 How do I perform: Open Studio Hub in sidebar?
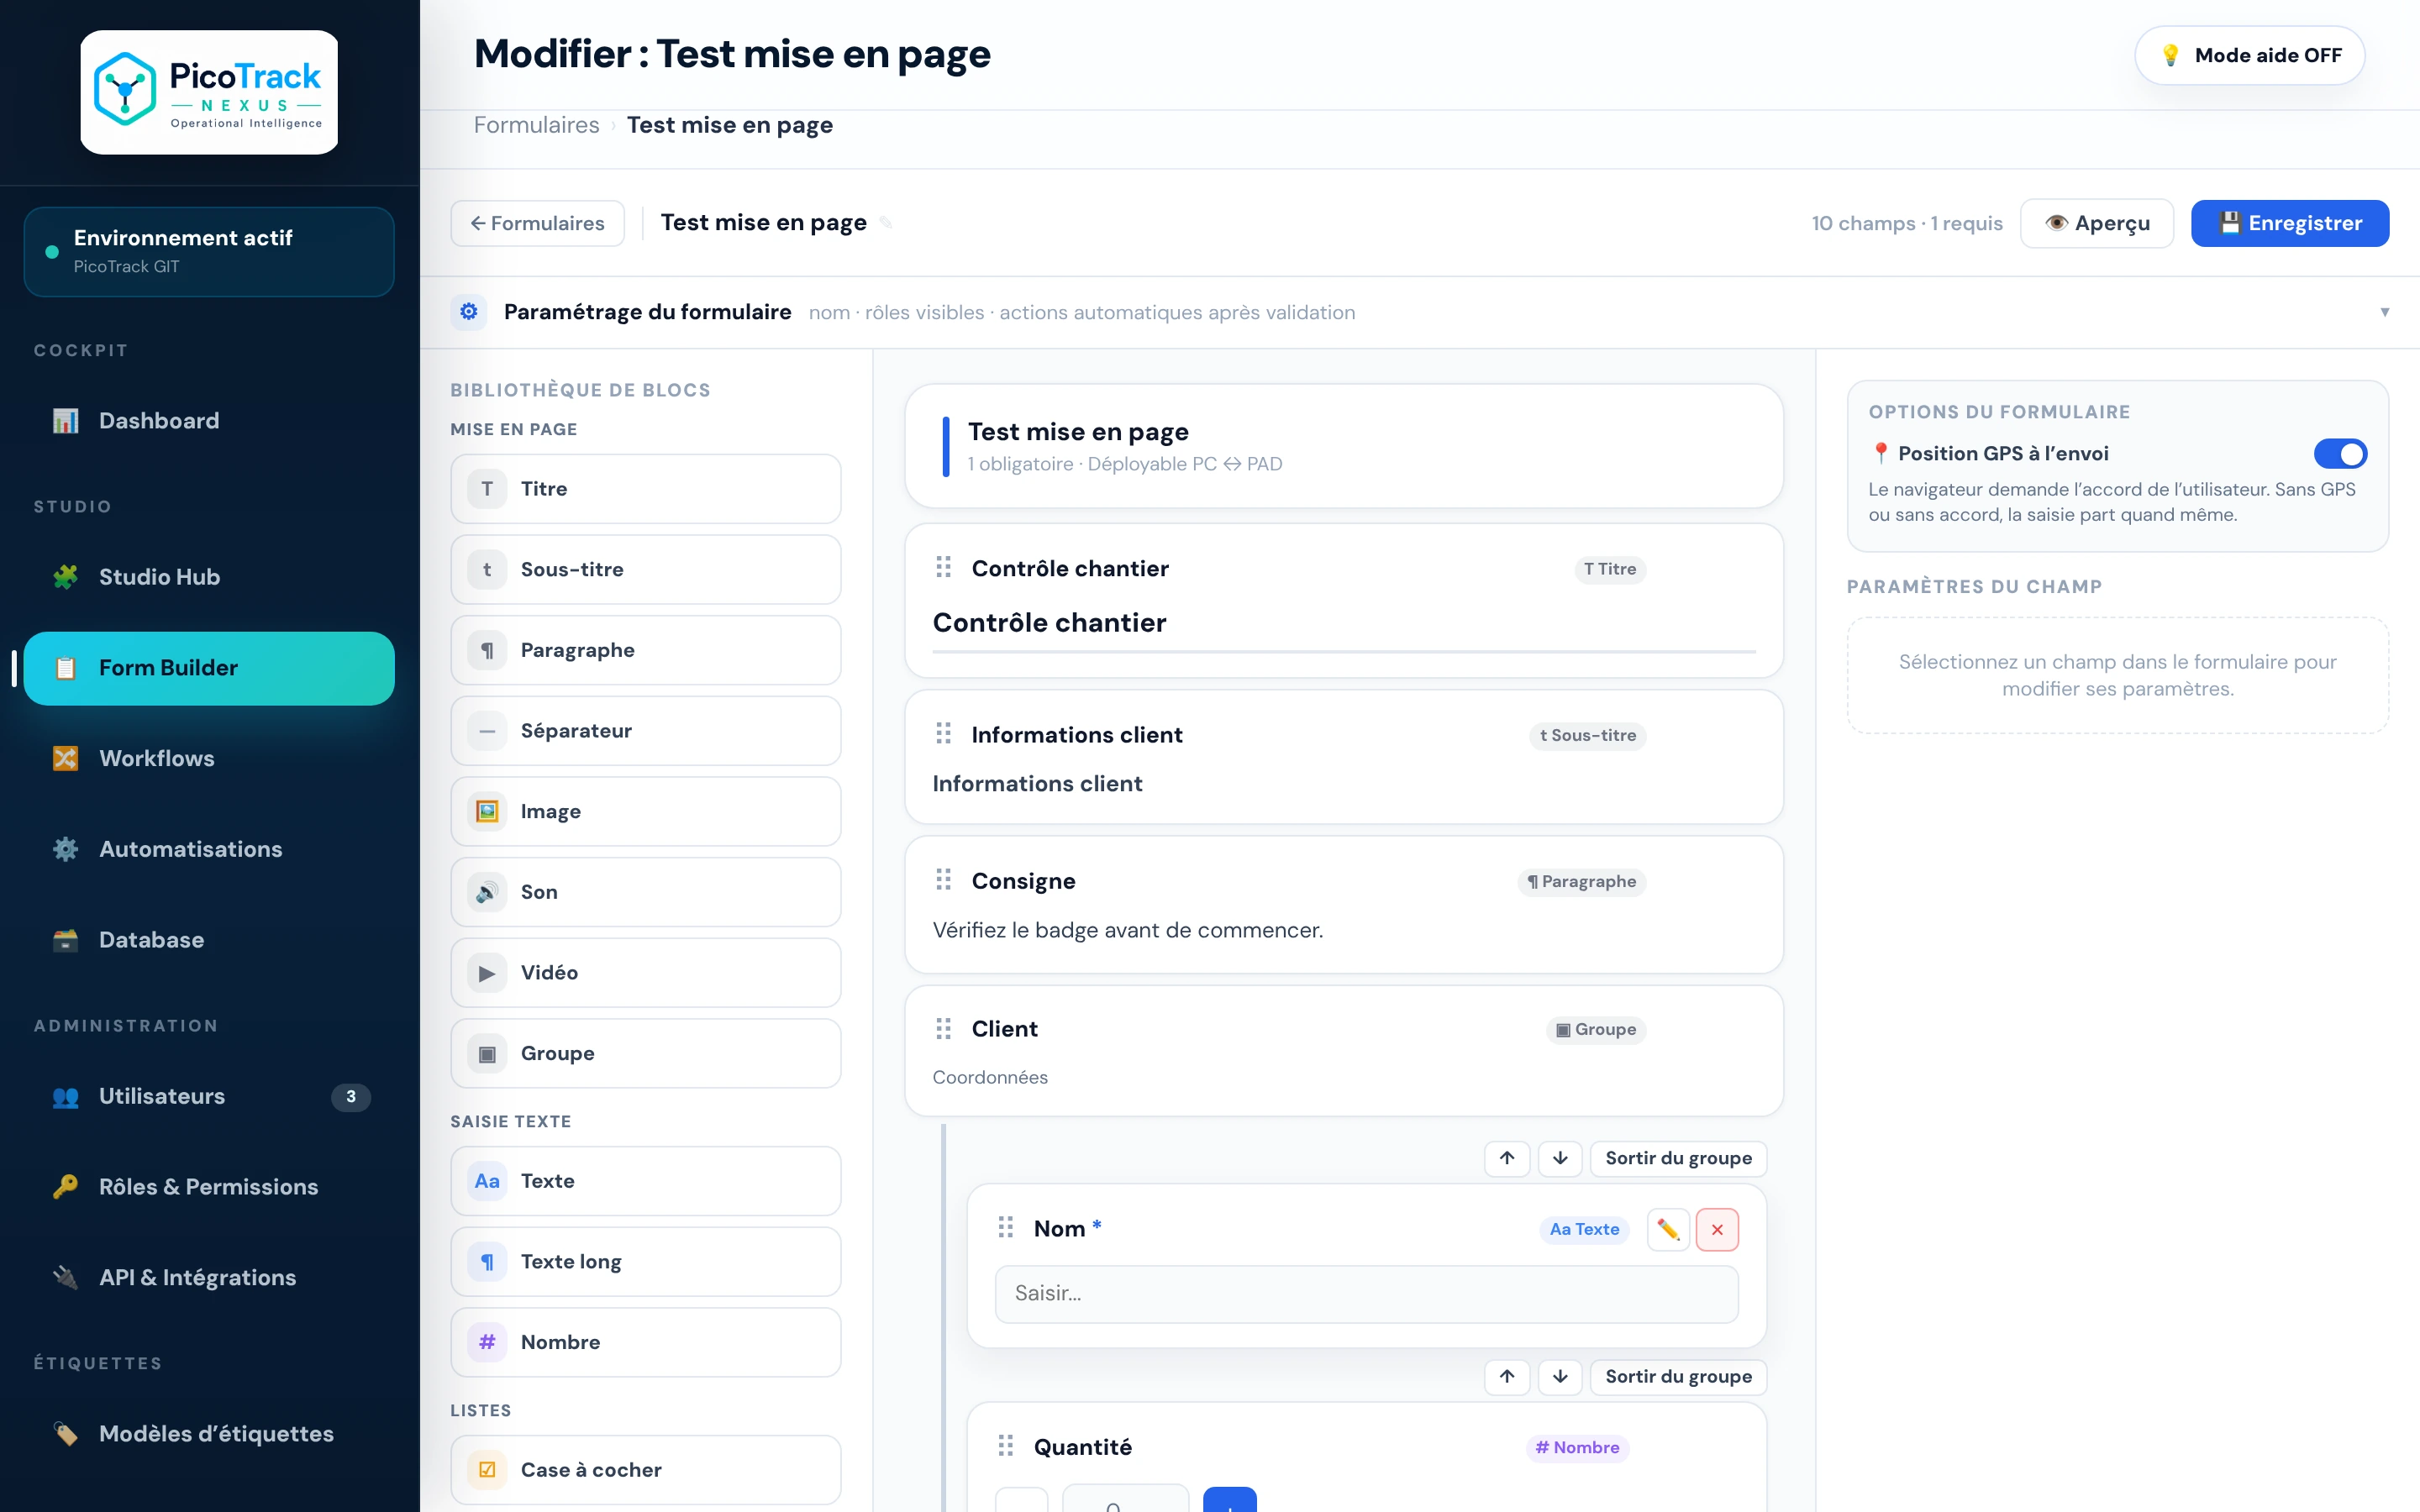(x=209, y=577)
